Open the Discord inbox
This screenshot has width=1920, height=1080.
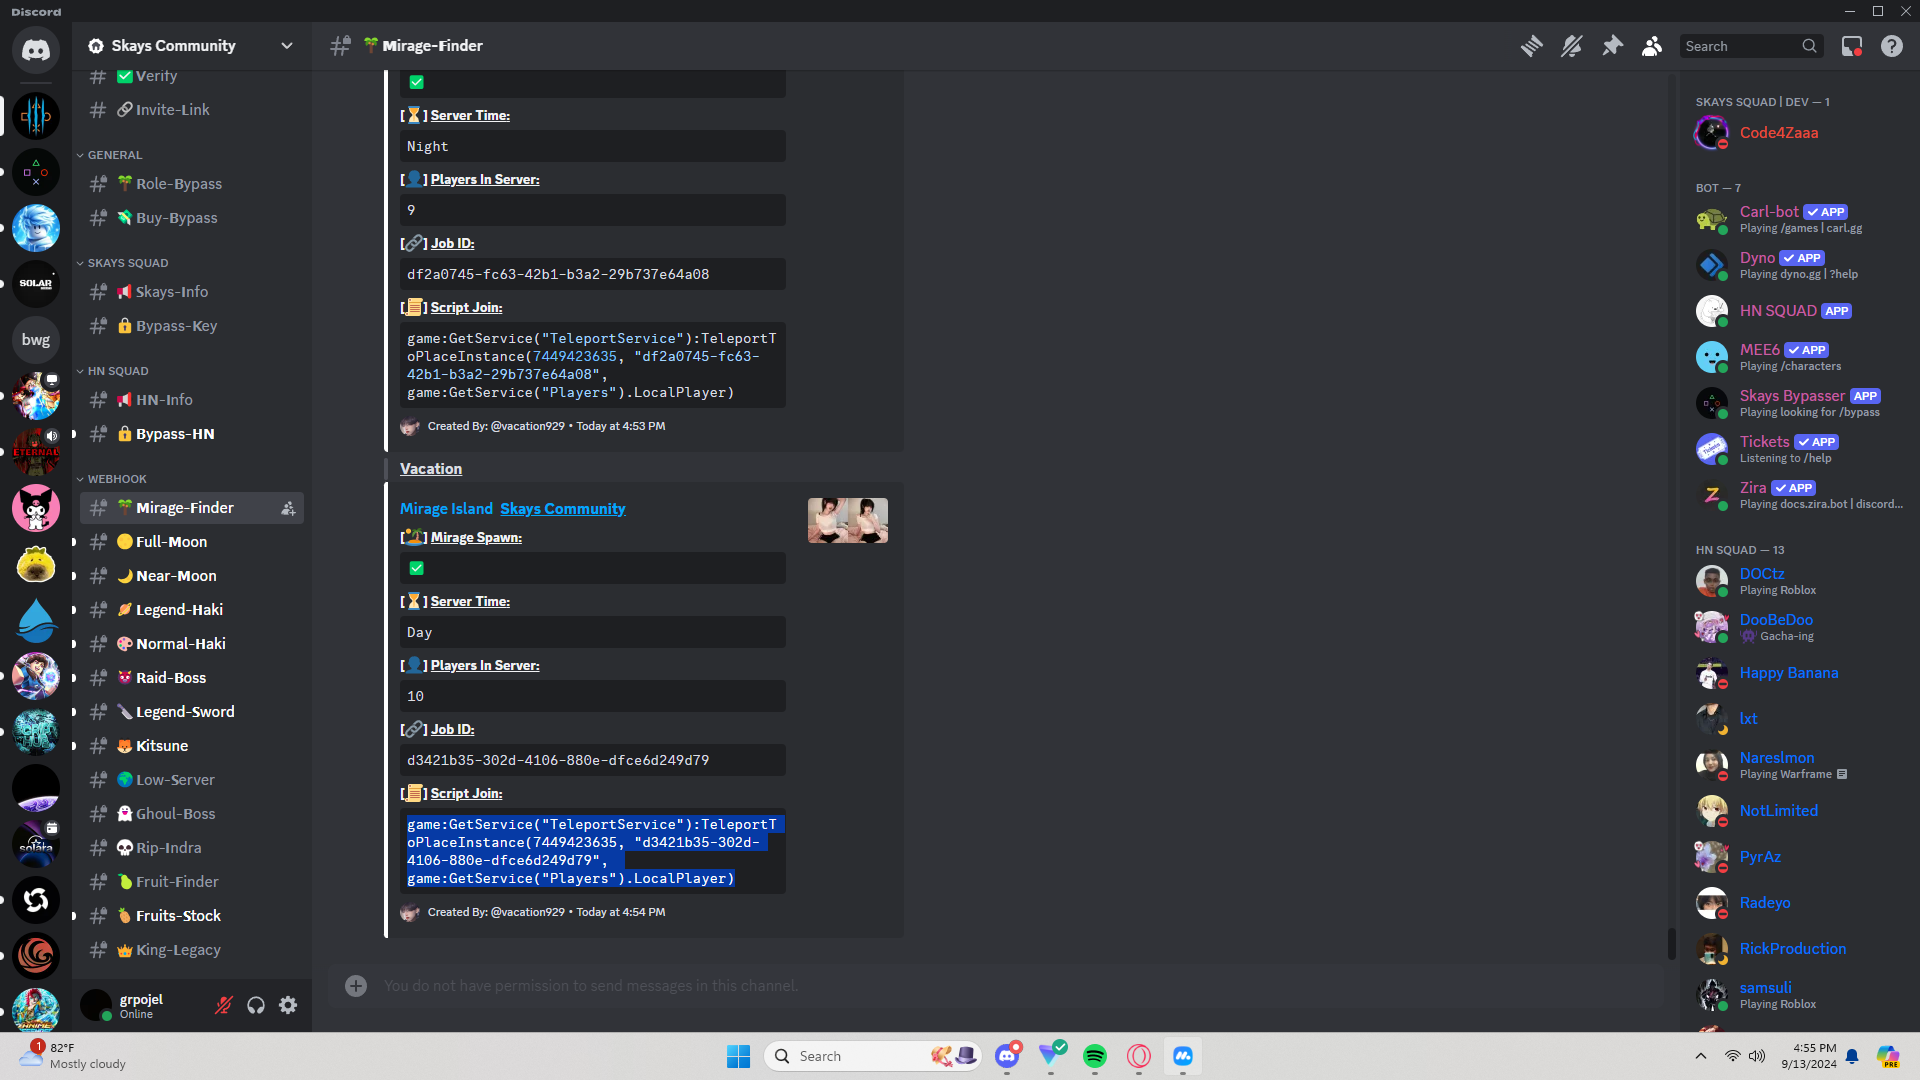pos(1852,46)
